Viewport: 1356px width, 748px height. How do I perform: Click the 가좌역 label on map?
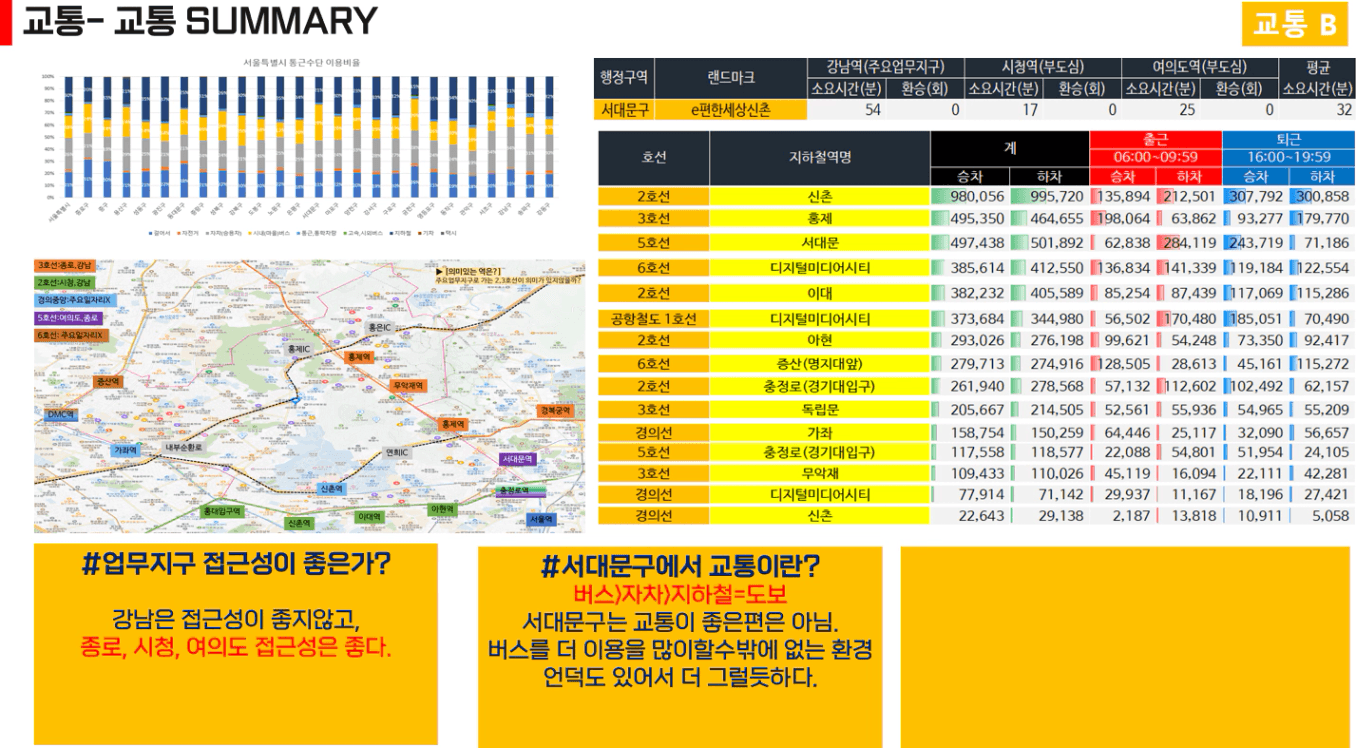tap(125, 450)
